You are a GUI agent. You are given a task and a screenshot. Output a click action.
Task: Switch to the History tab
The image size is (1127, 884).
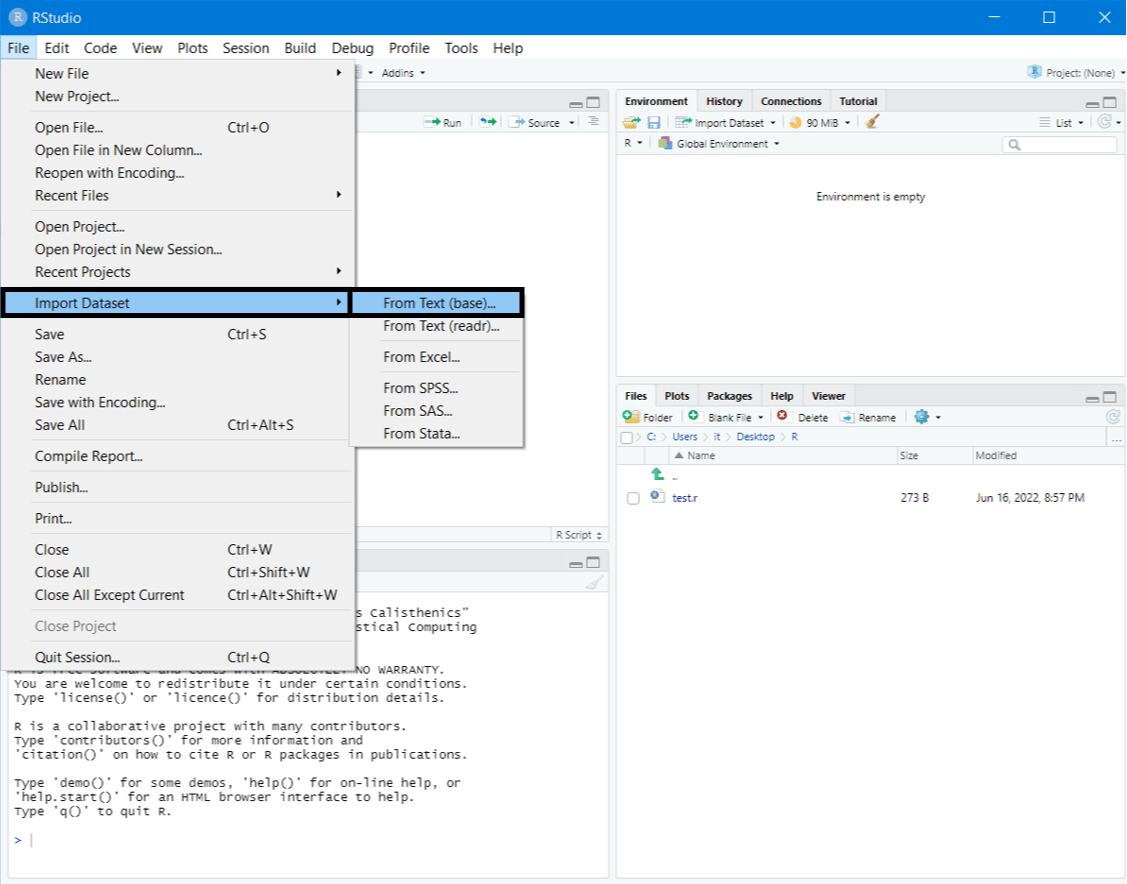click(x=724, y=101)
